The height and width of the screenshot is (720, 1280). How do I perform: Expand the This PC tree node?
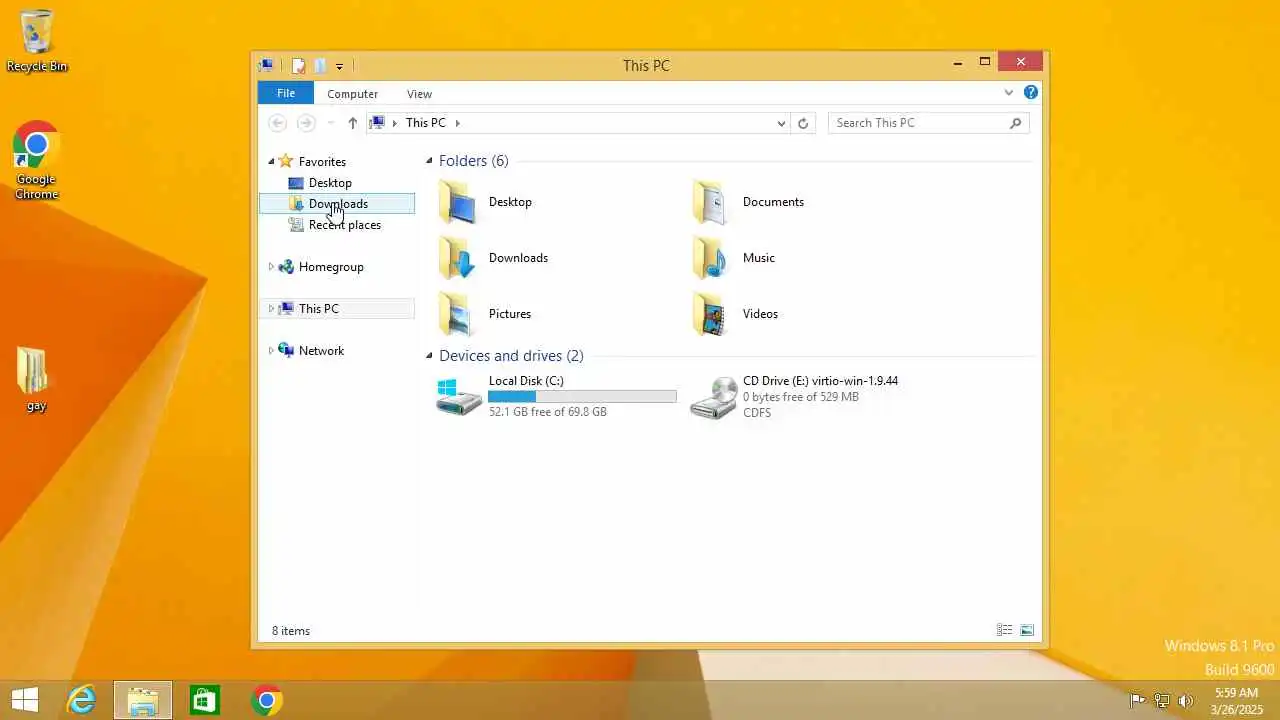[x=271, y=309]
